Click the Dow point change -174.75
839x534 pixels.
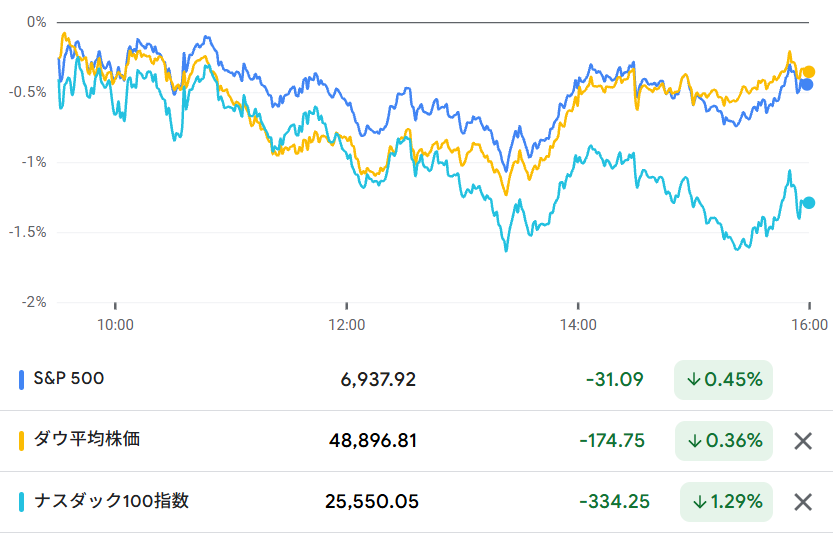[611, 441]
